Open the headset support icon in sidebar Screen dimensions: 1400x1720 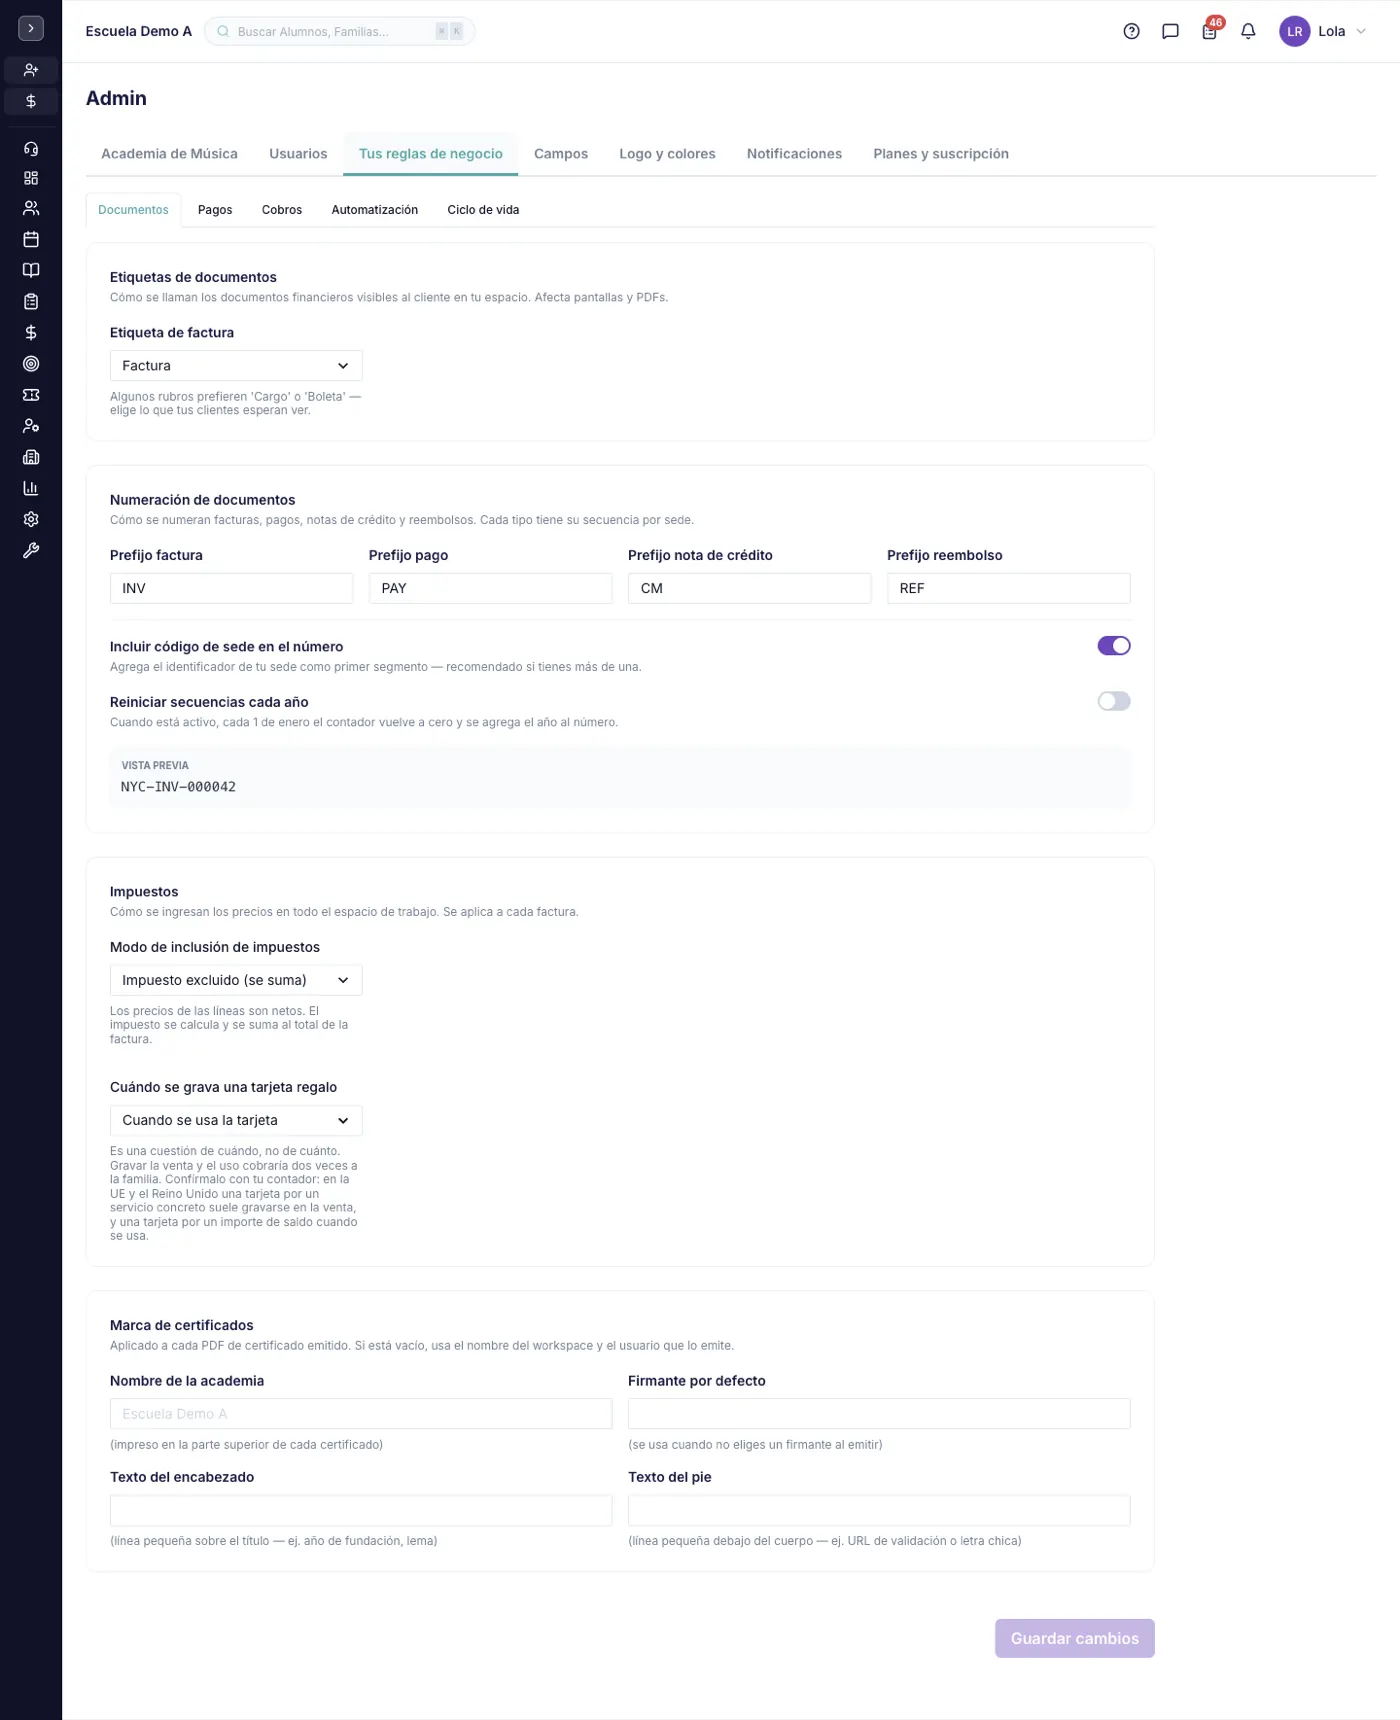[31, 148]
